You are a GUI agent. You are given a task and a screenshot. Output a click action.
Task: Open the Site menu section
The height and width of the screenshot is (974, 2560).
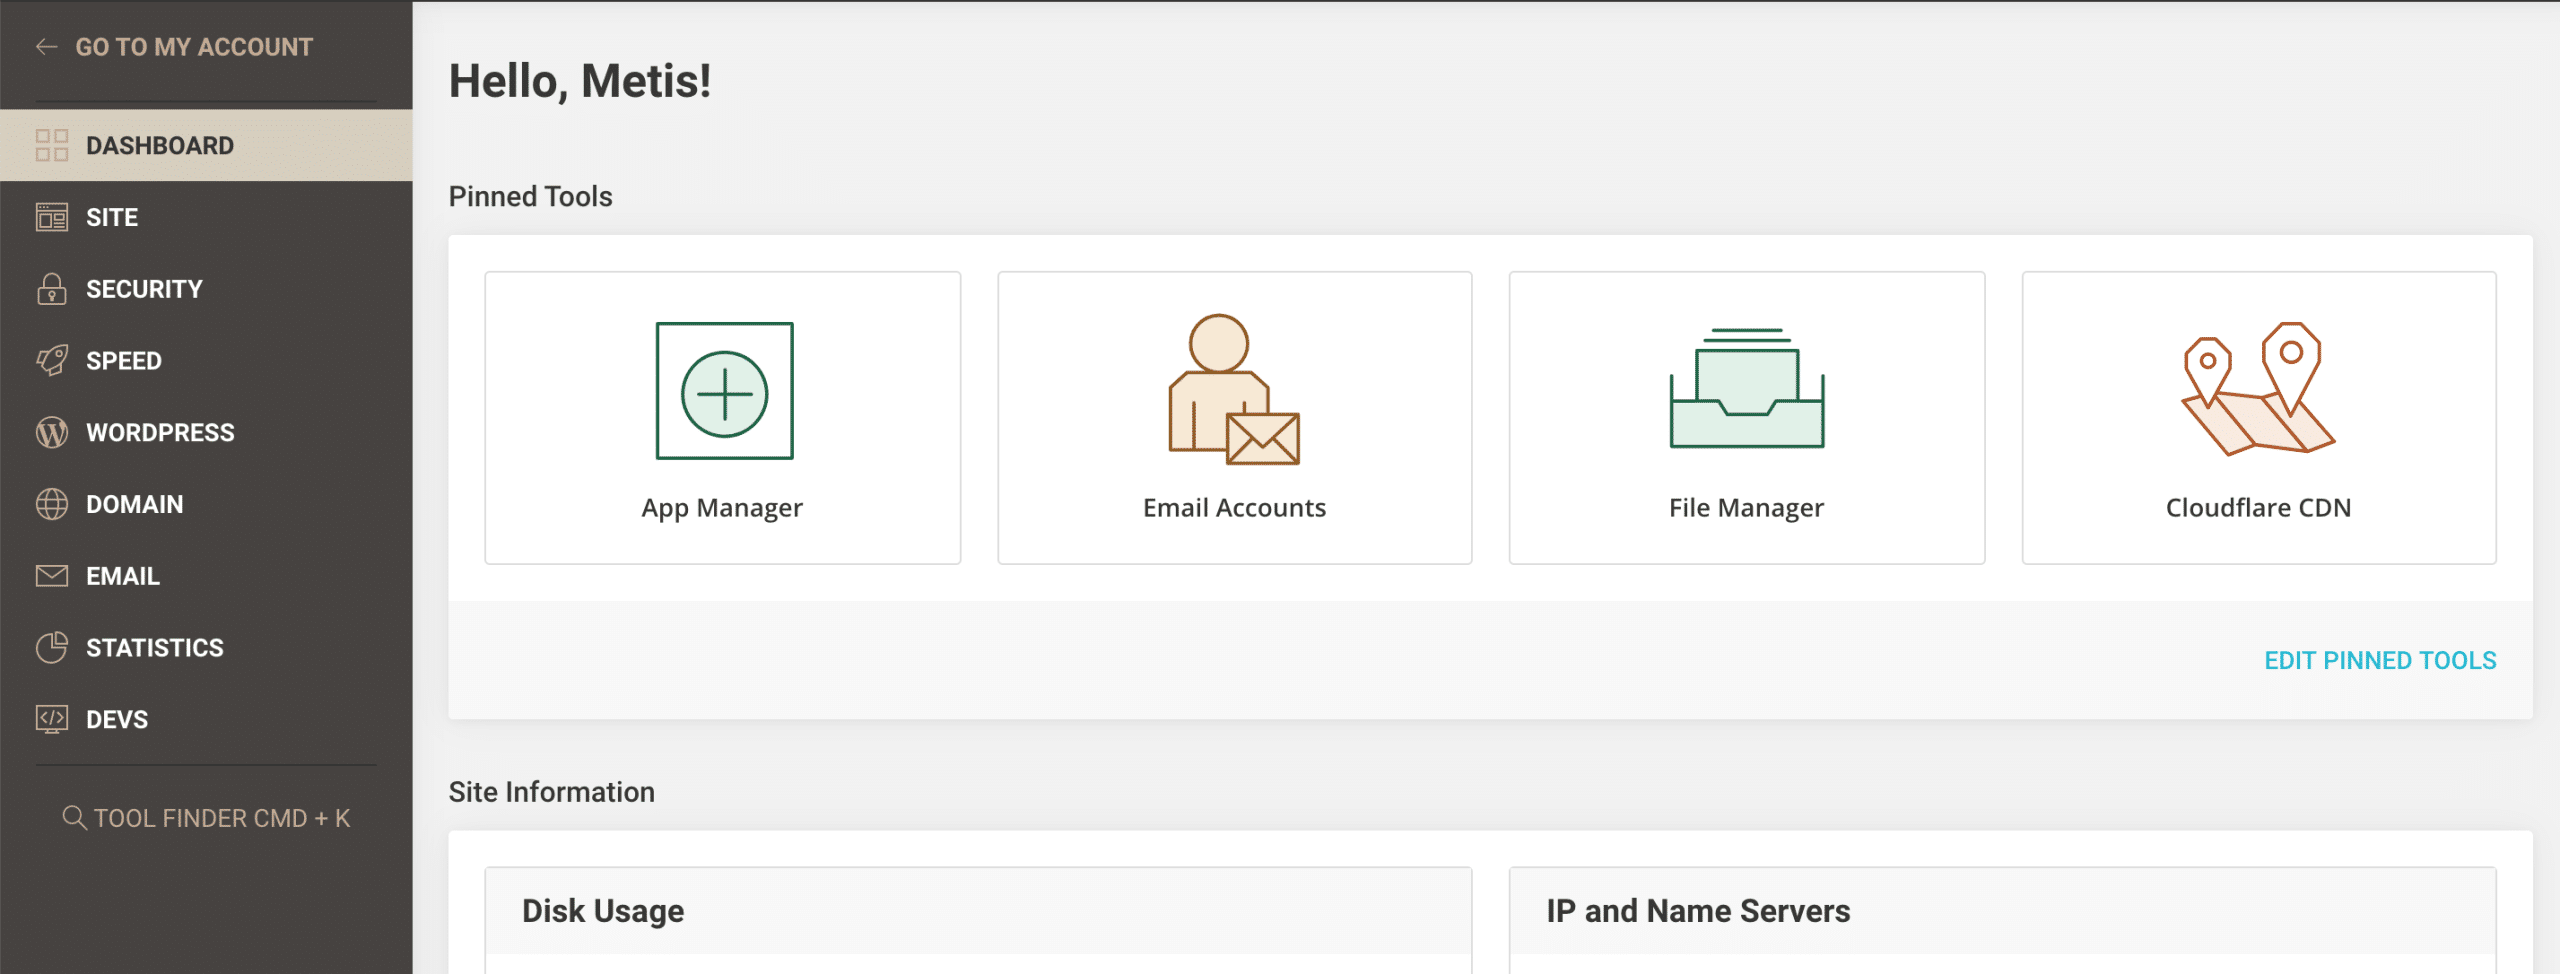coord(206,217)
